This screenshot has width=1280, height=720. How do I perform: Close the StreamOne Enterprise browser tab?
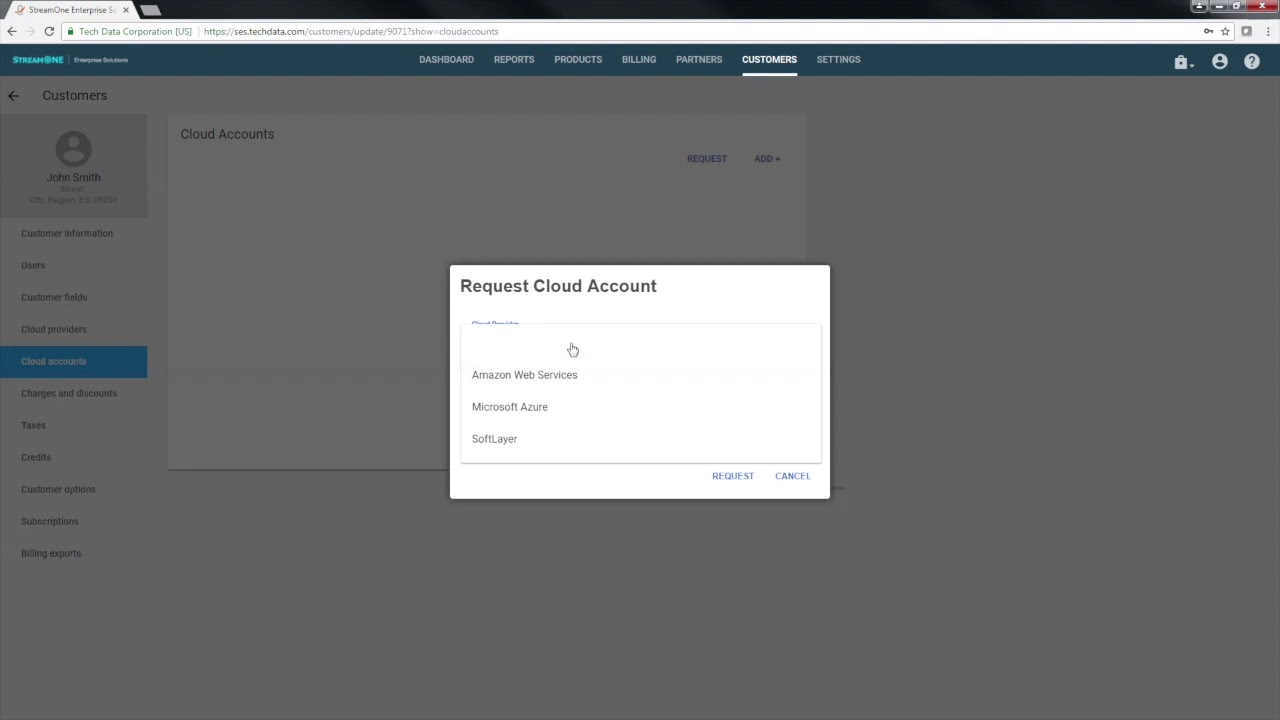coord(126,10)
